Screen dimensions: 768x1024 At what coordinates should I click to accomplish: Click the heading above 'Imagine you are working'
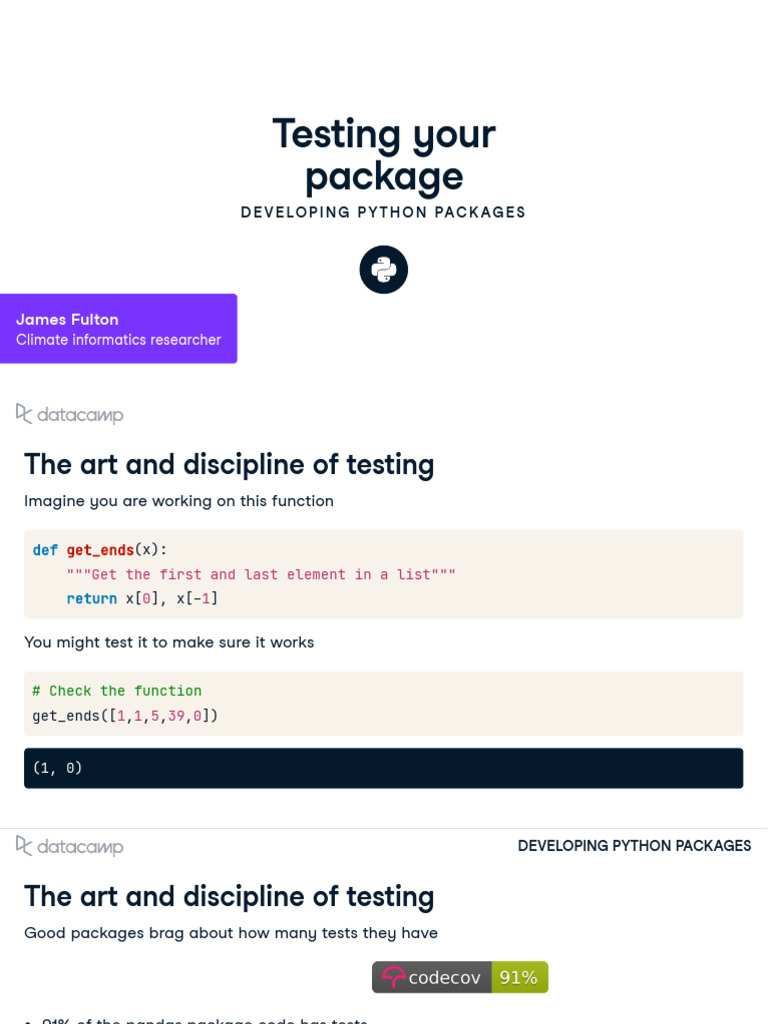click(x=229, y=465)
